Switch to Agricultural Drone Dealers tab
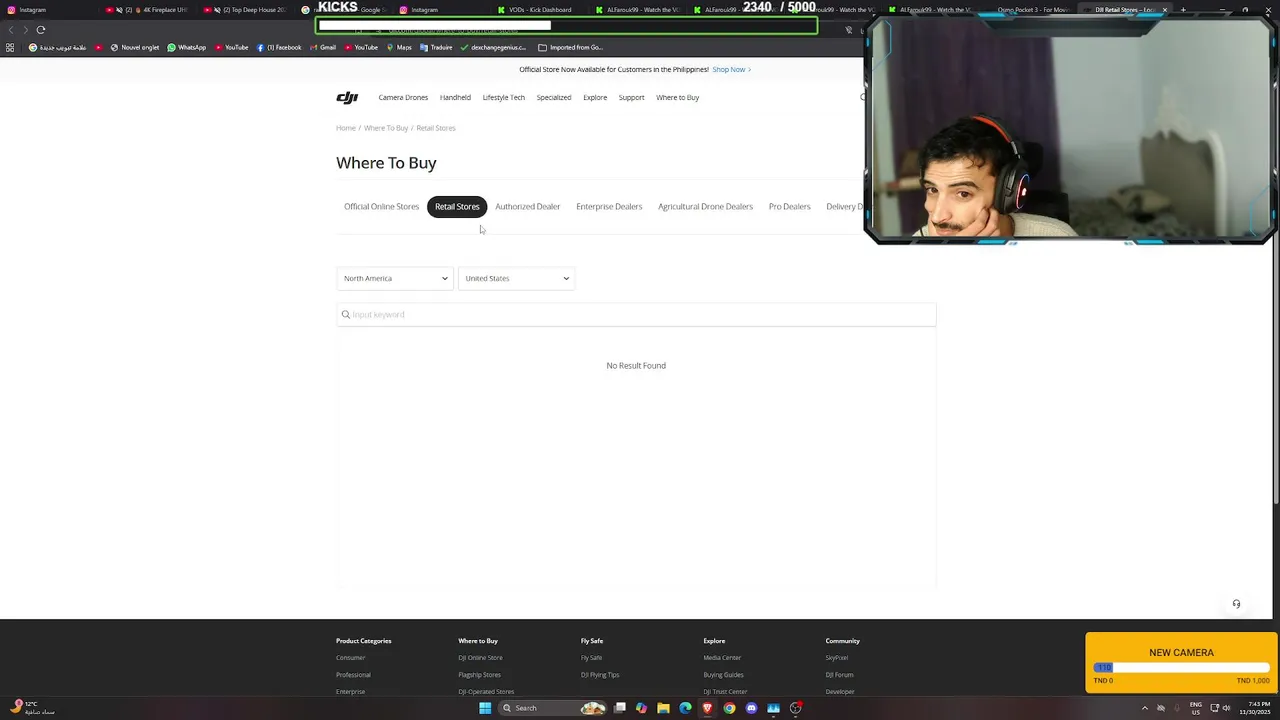1280x720 pixels. click(705, 206)
